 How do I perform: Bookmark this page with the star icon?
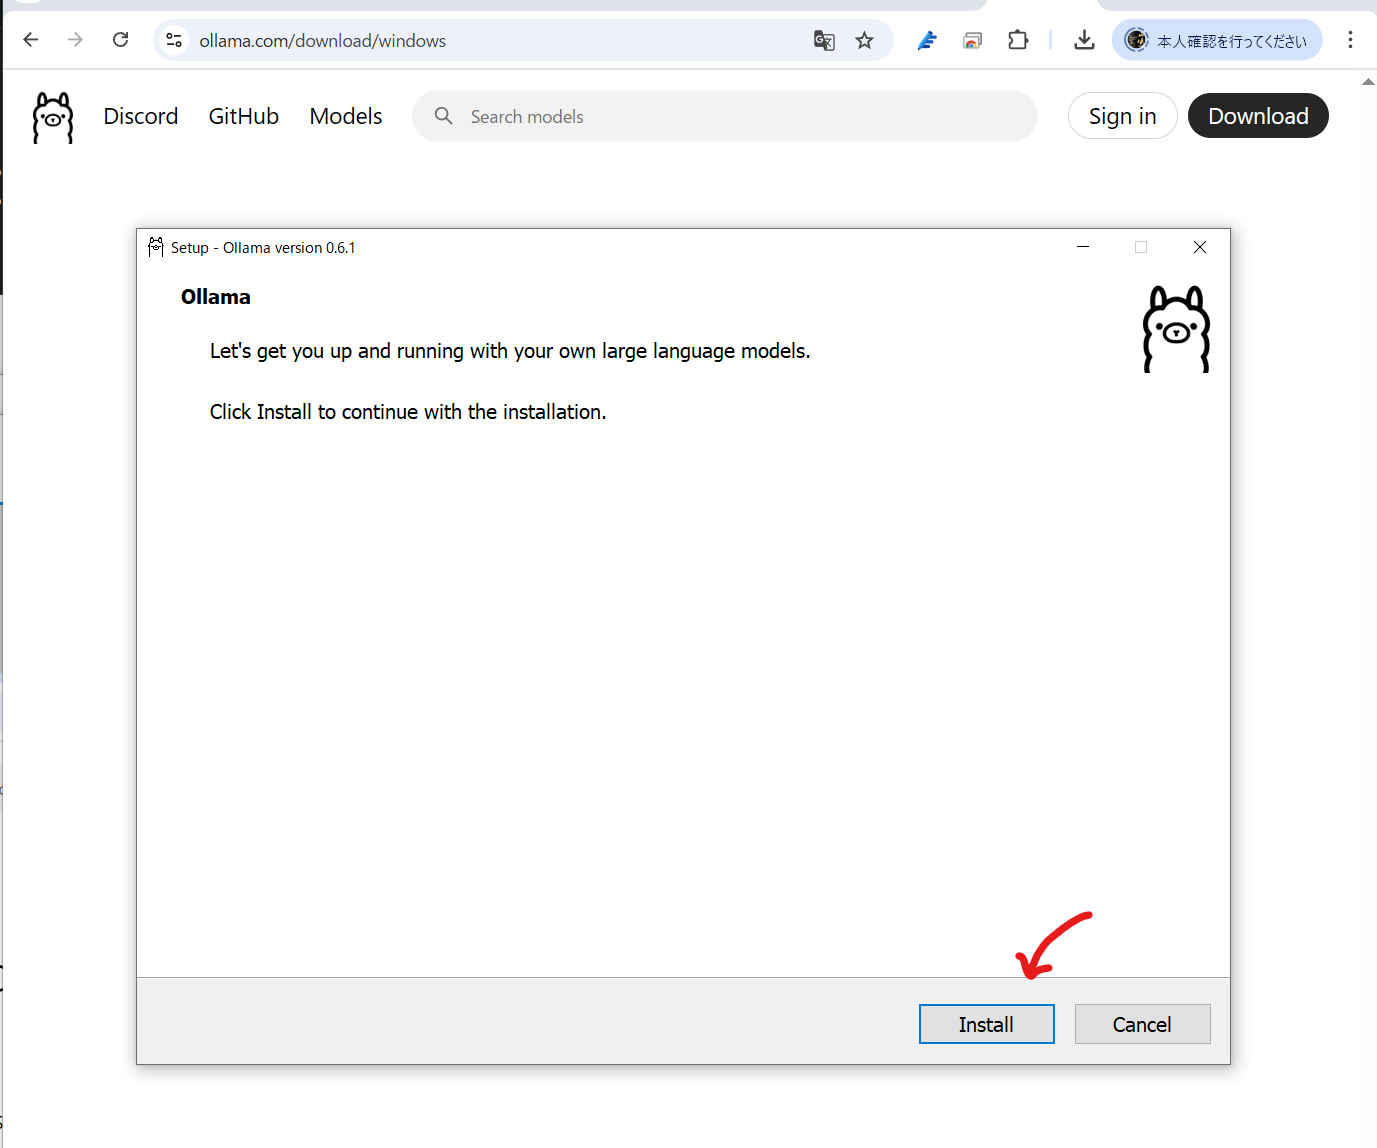863,40
